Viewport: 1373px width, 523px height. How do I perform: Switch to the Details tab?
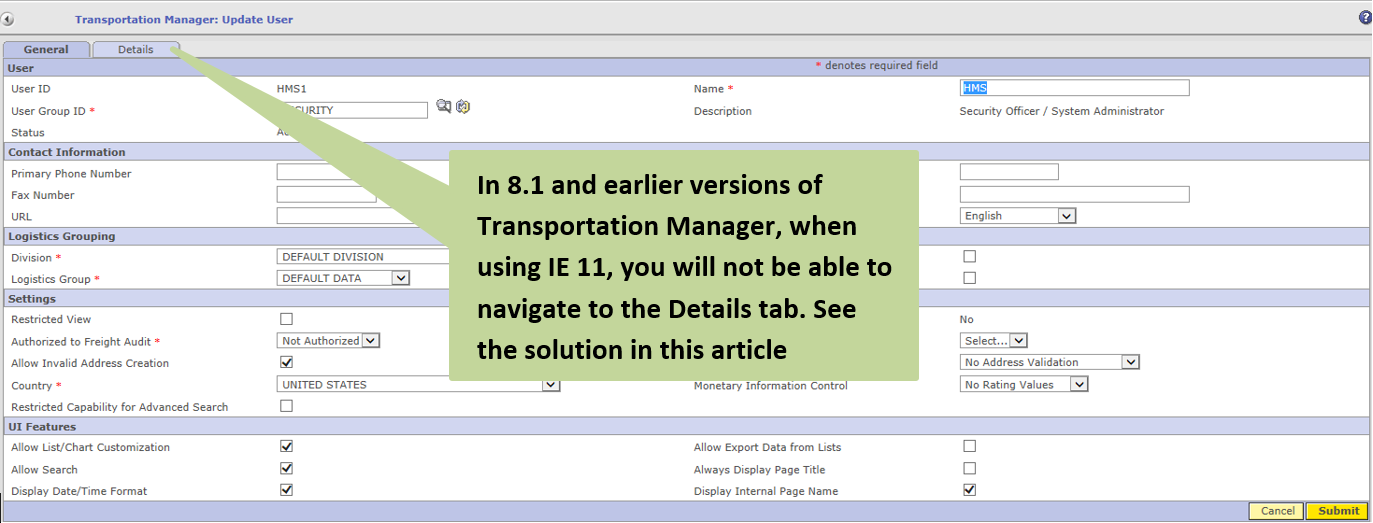[136, 50]
